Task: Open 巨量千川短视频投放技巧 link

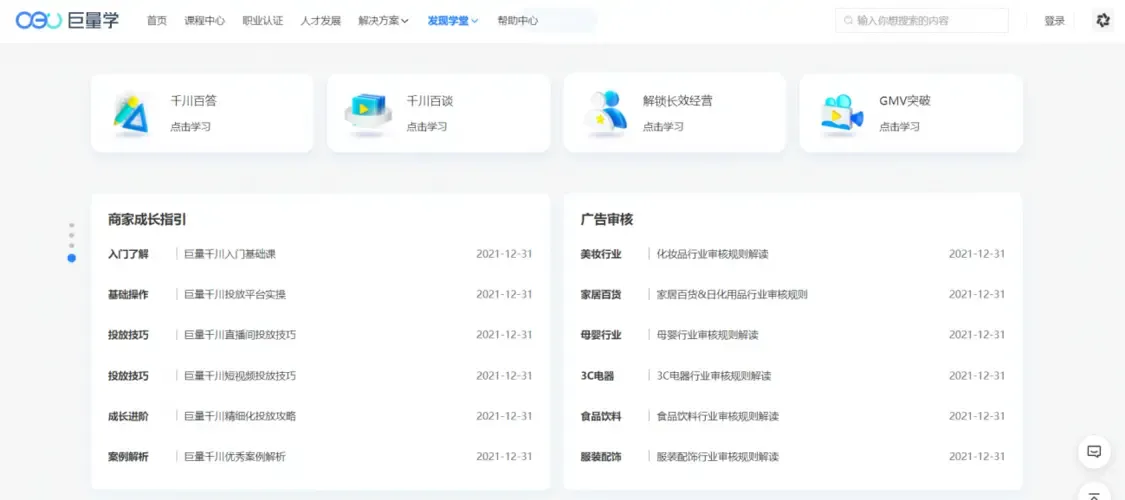Action: [x=240, y=376]
